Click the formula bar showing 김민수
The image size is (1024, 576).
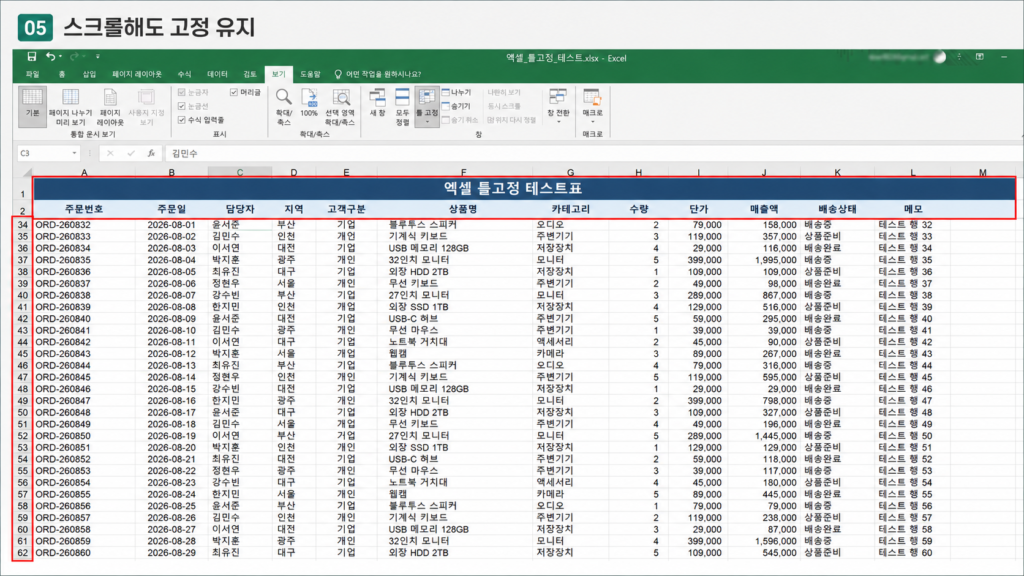click(593, 153)
